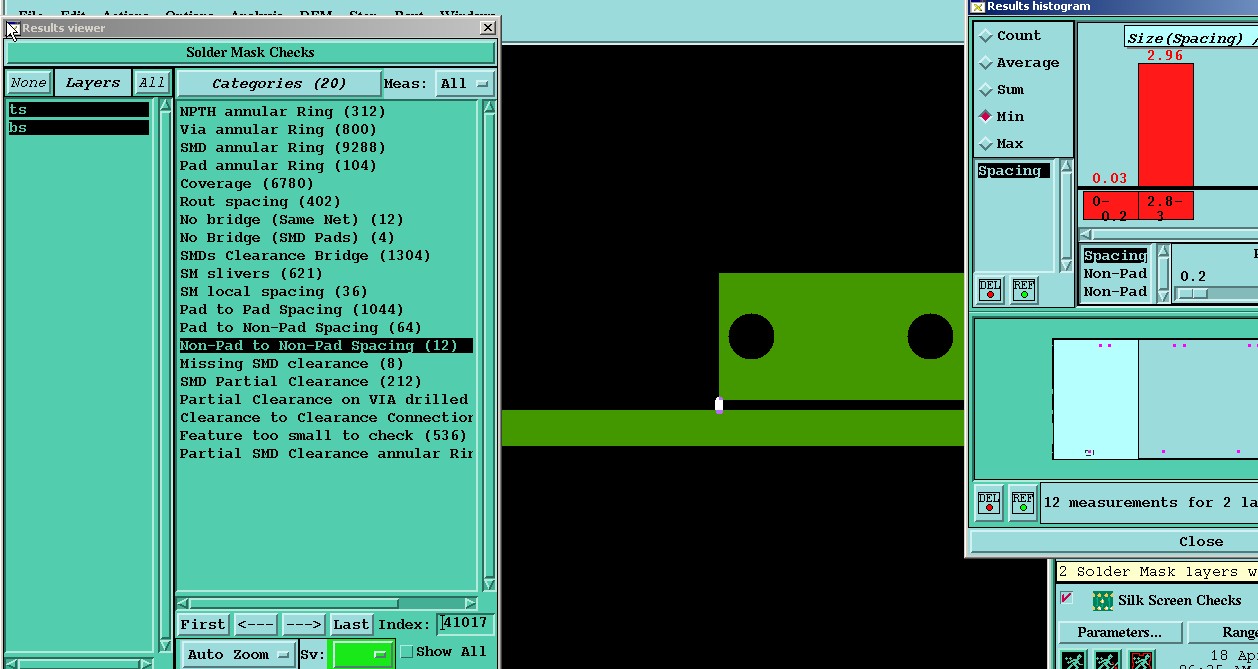1258x669 pixels.
Task: Select No Bridge (SMD Pads) (4) category
Action: (287, 237)
